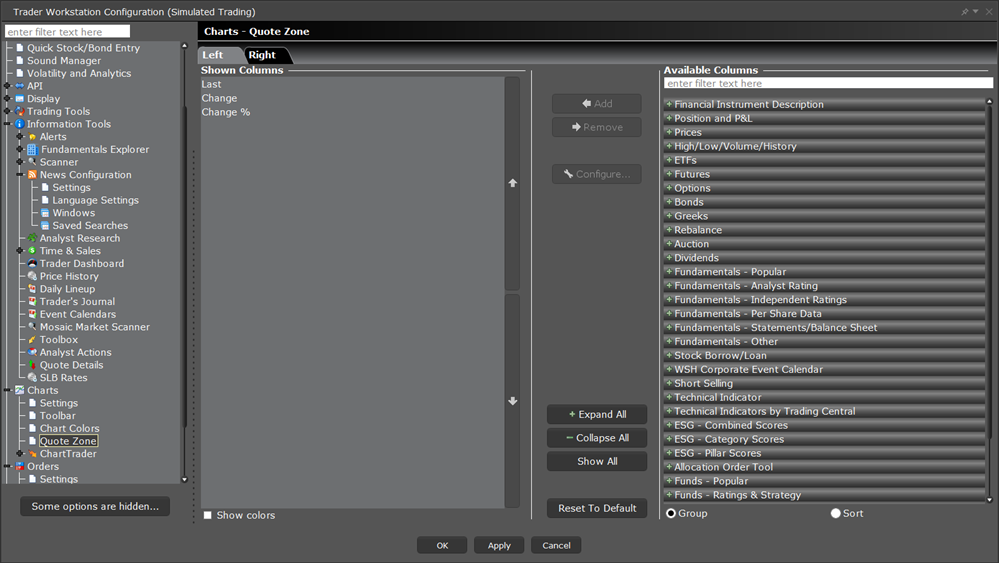Click the Available Columns filter field
Image resolution: width=999 pixels, height=563 pixels.
828,83
